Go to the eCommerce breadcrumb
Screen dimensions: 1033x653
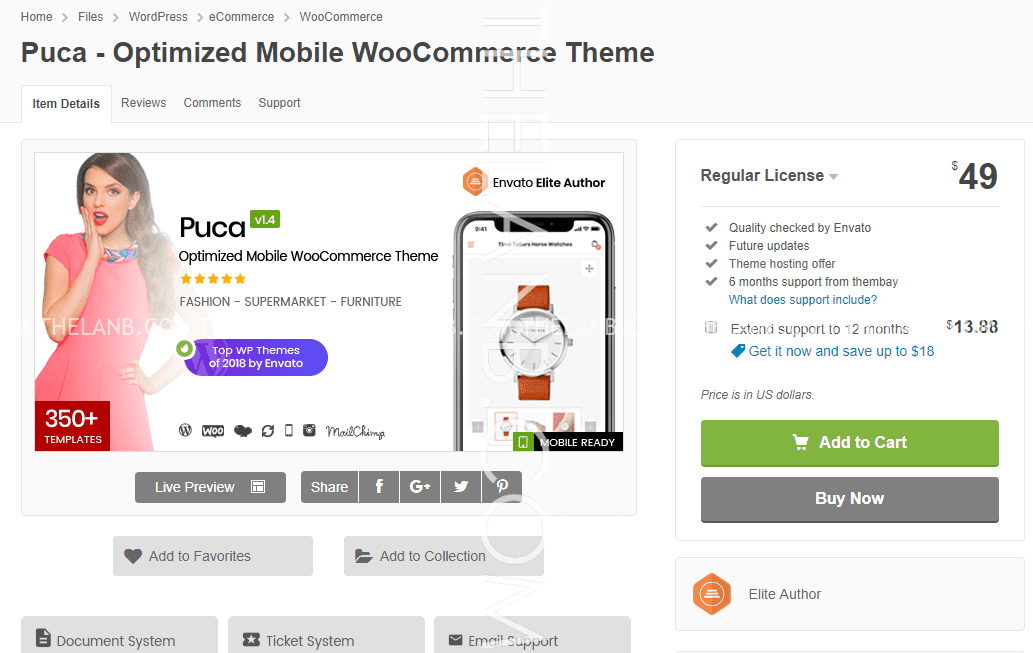[x=241, y=16]
